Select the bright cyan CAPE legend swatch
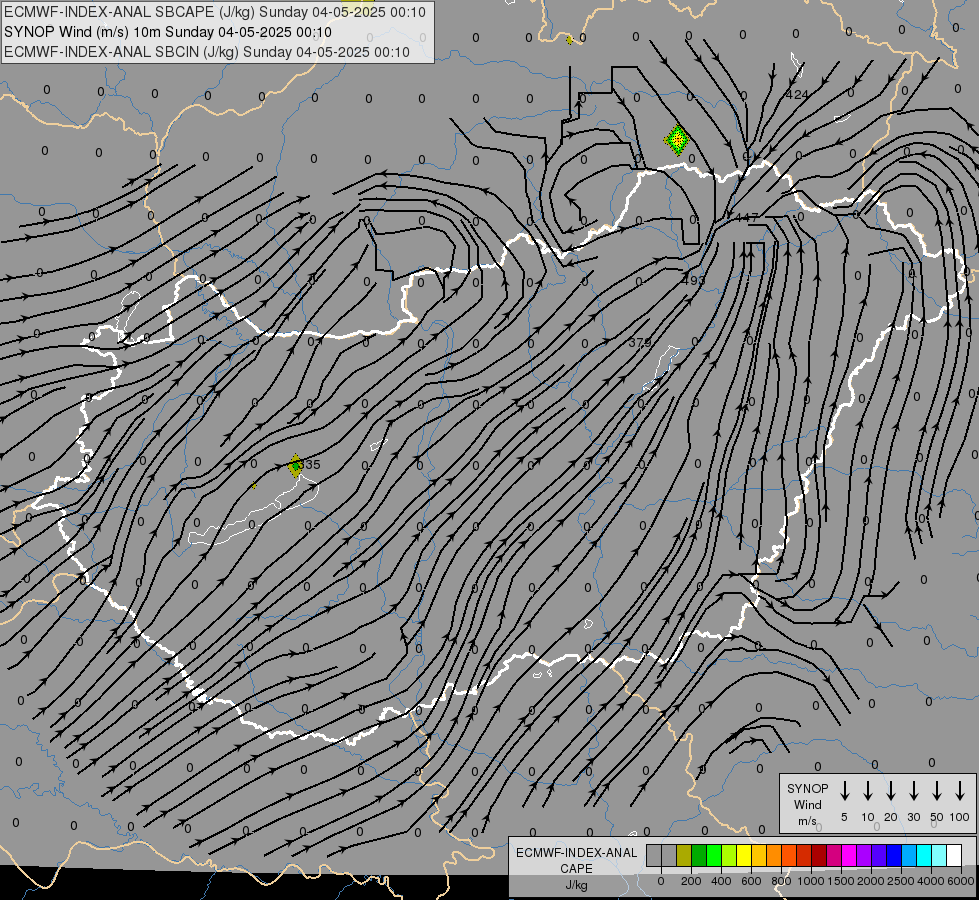Image resolution: width=979 pixels, height=900 pixels. pyautogui.click(x=924, y=855)
